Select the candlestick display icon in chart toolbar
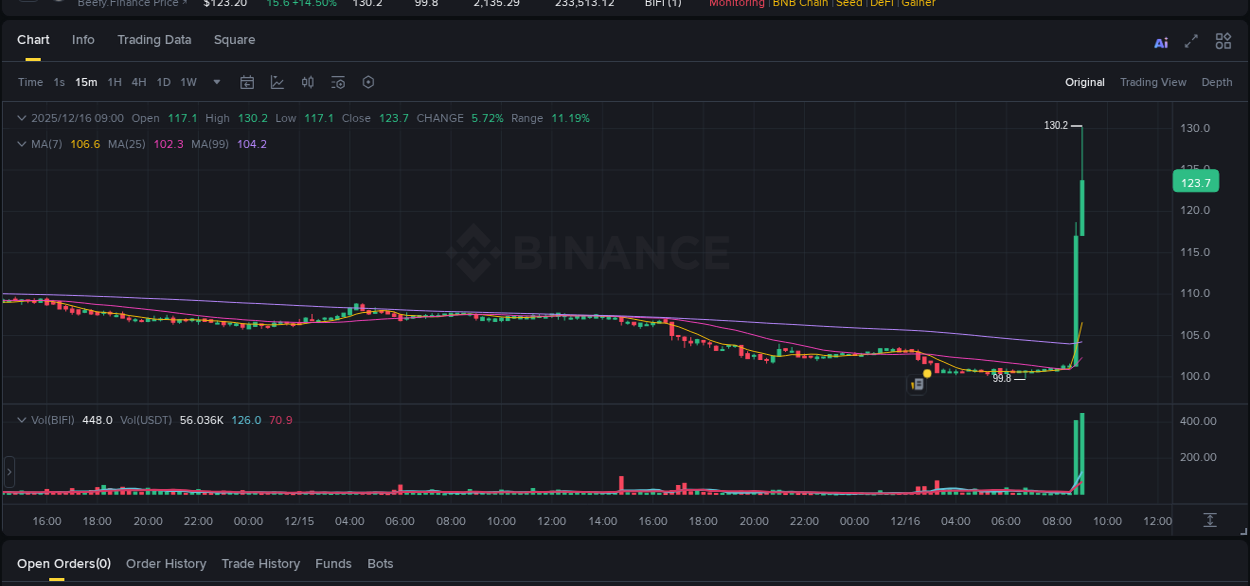 coord(307,82)
